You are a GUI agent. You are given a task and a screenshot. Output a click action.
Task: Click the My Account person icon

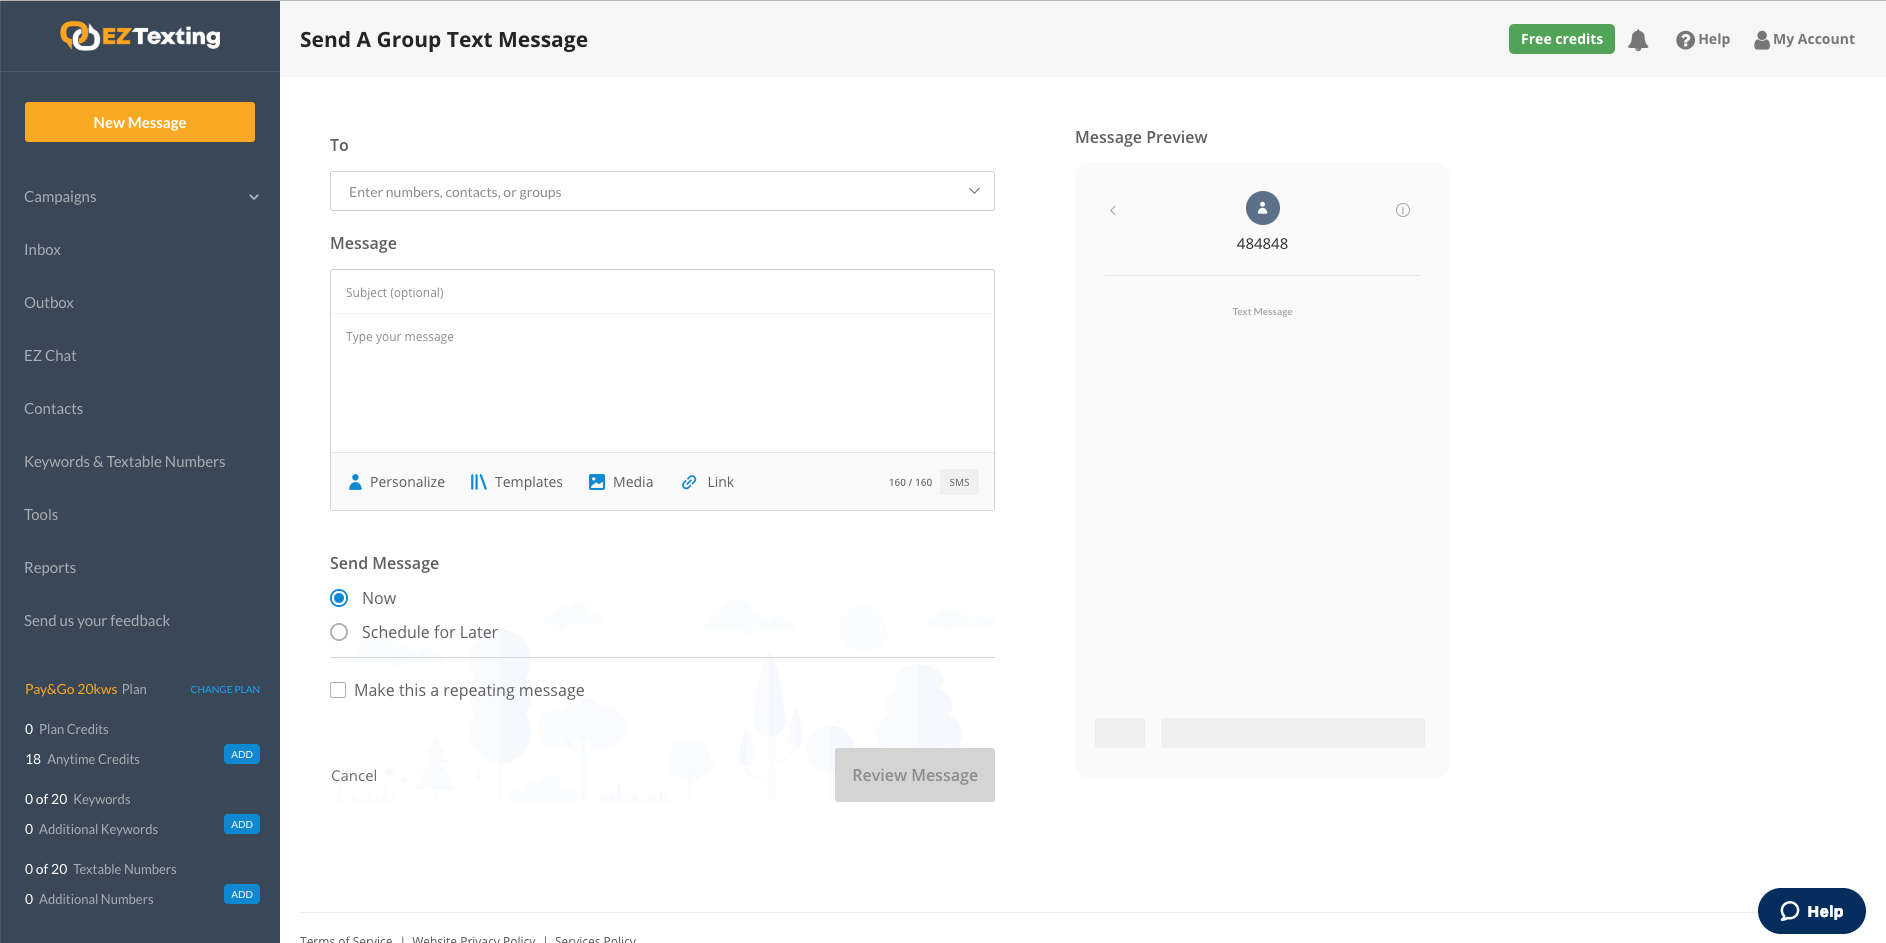click(x=1762, y=40)
